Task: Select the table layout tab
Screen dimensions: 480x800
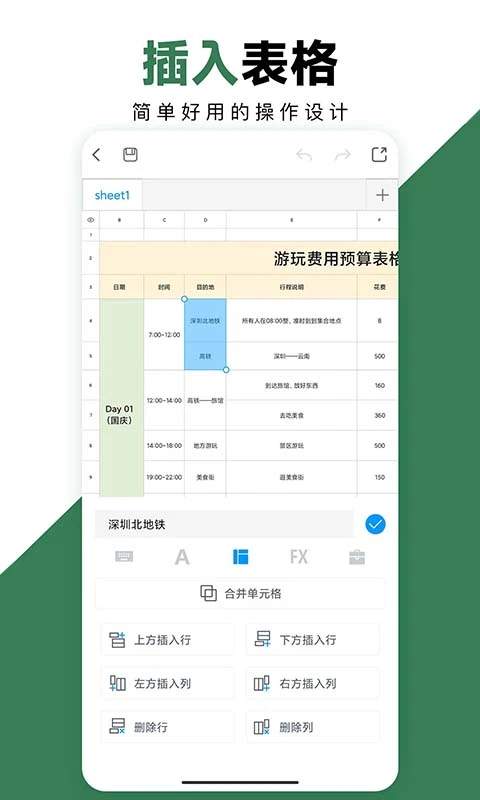Action: point(240,557)
